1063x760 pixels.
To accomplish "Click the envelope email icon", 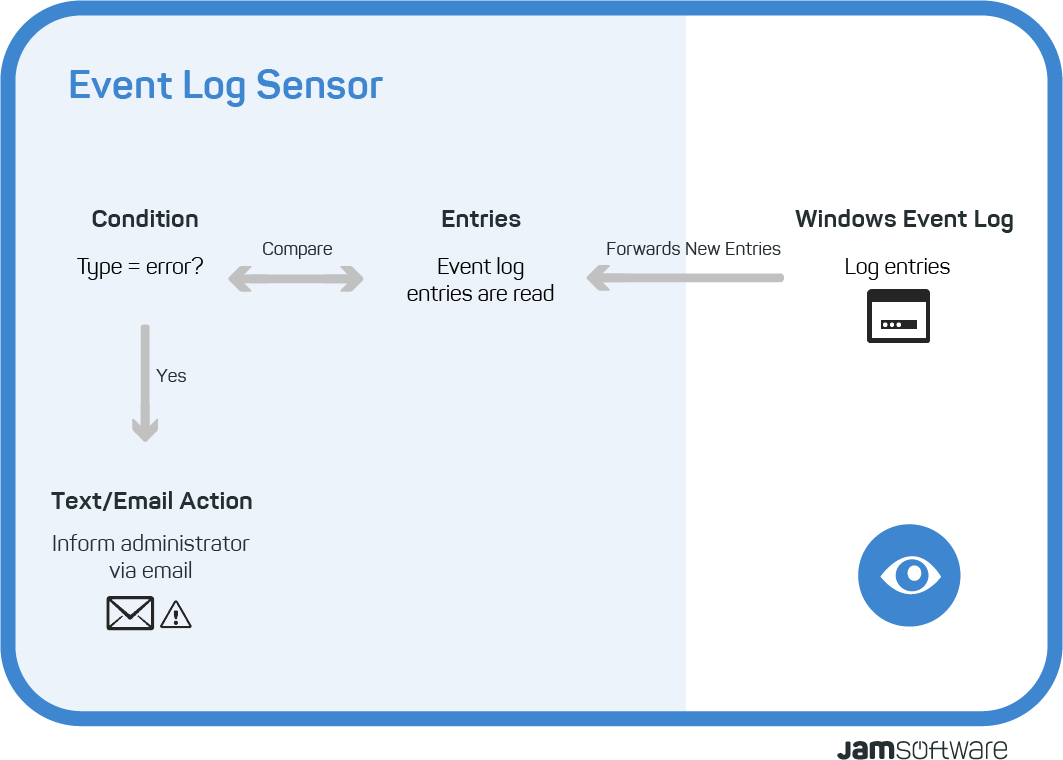I will click(x=130, y=613).
